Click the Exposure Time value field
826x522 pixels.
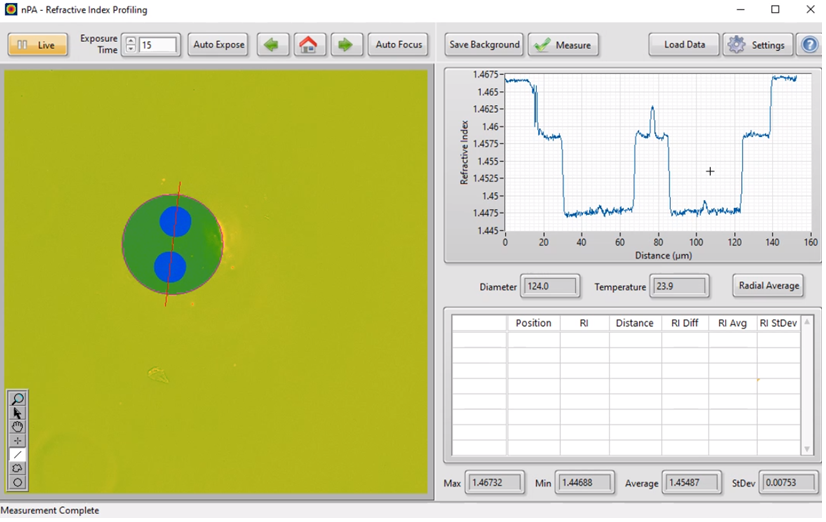click(158, 45)
